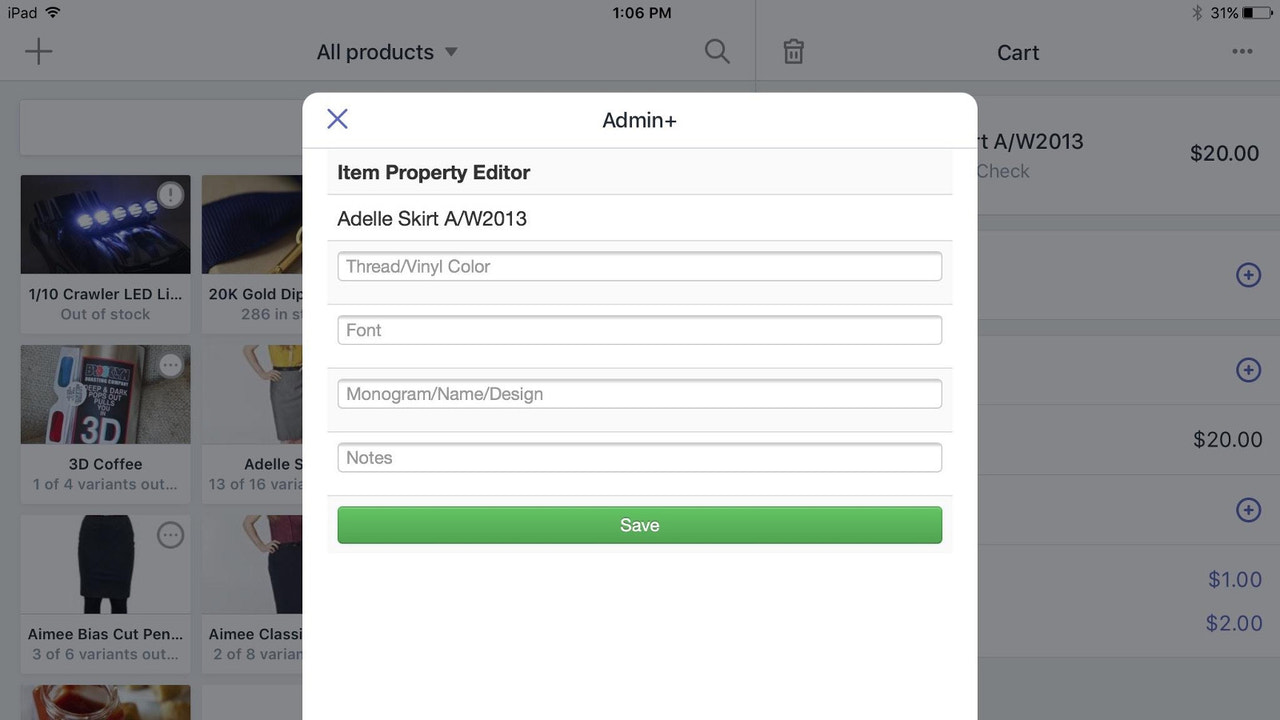The width and height of the screenshot is (1280, 720).
Task: Click the Monogram/Name/Design field
Action: (639, 393)
